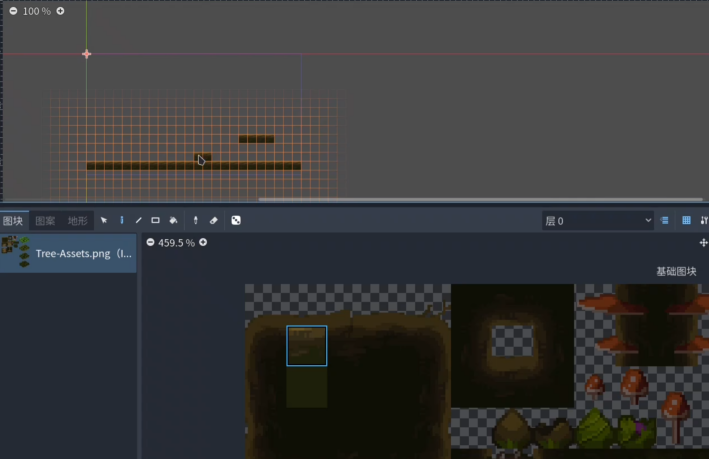Switch to the 图块 tab
The height and width of the screenshot is (459, 709).
point(13,220)
